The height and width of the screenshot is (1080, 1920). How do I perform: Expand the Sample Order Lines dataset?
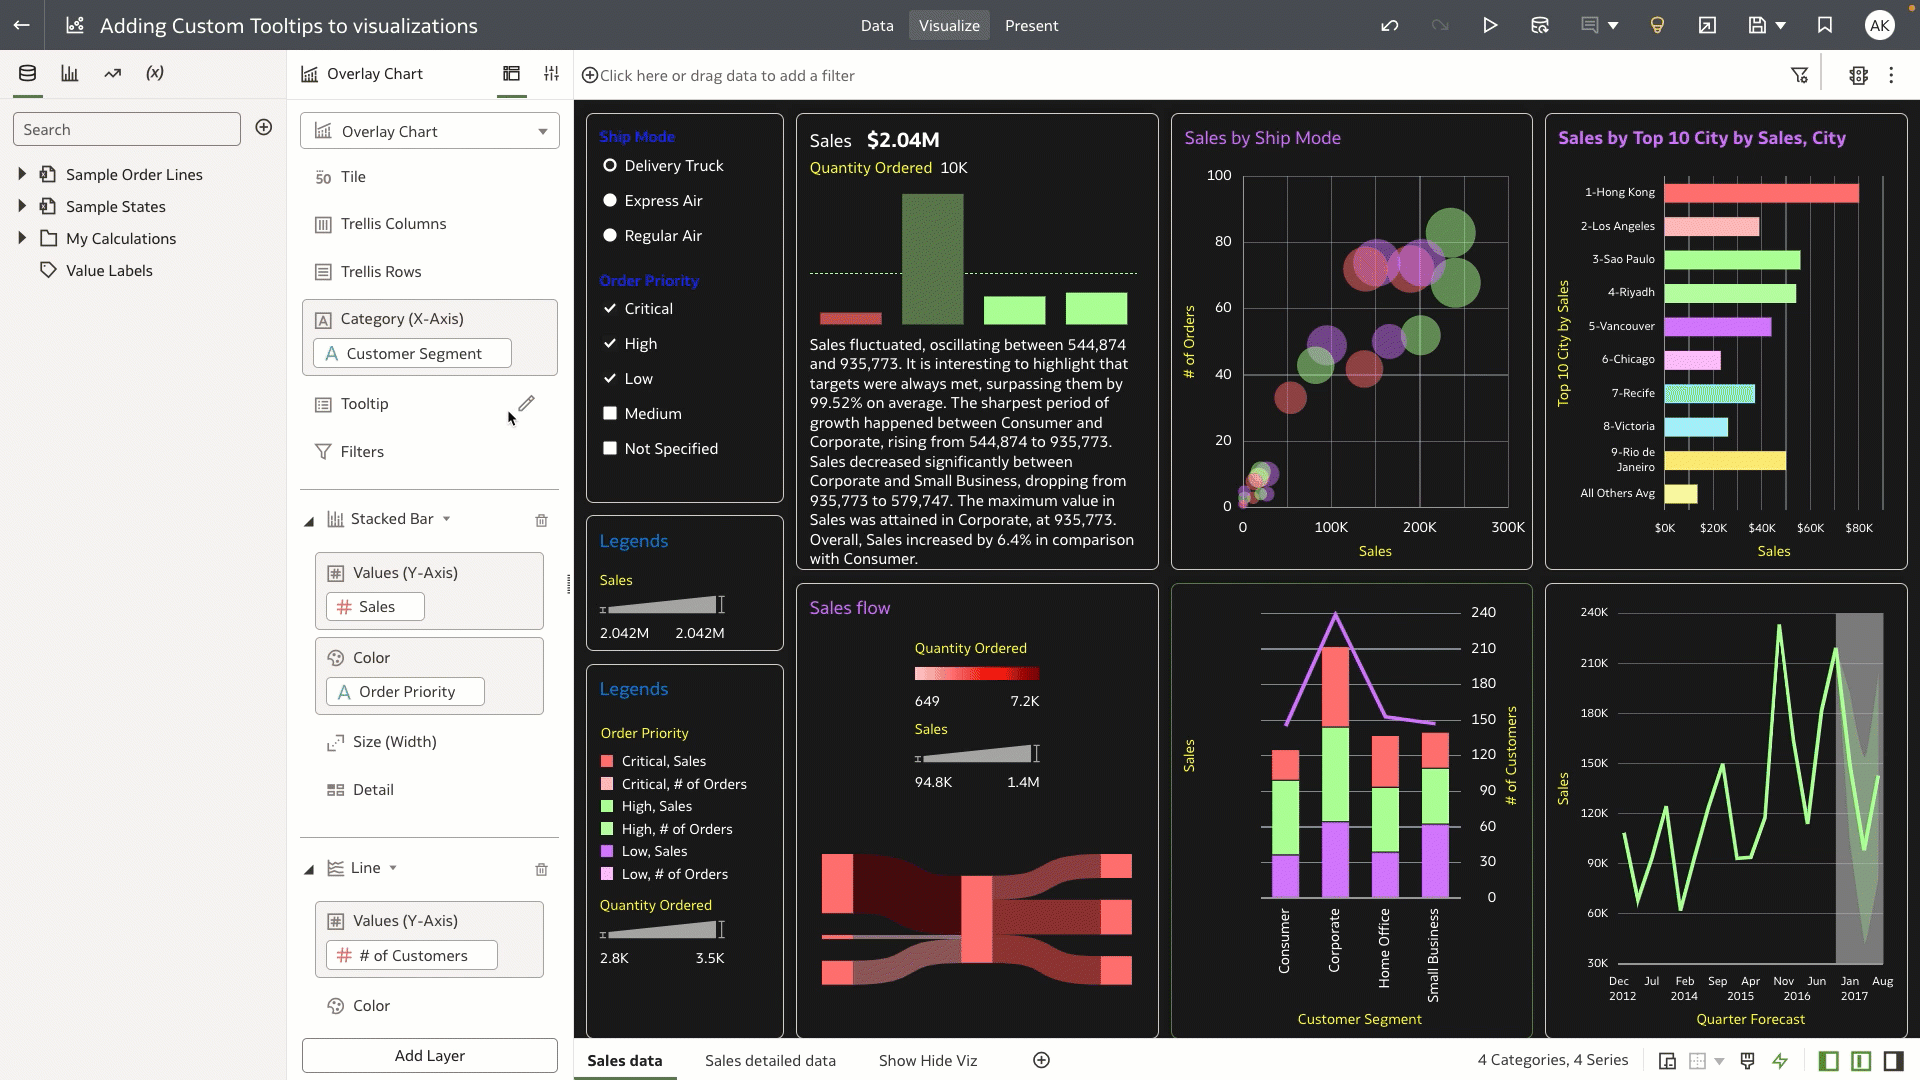(22, 174)
